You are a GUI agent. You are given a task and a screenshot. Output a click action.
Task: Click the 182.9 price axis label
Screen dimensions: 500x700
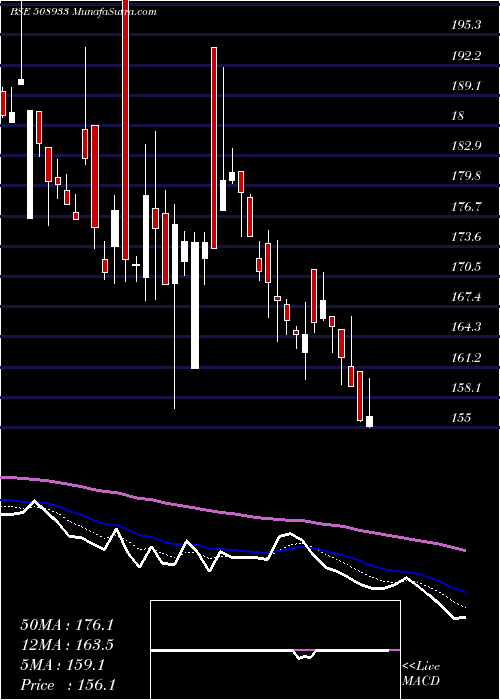point(466,146)
